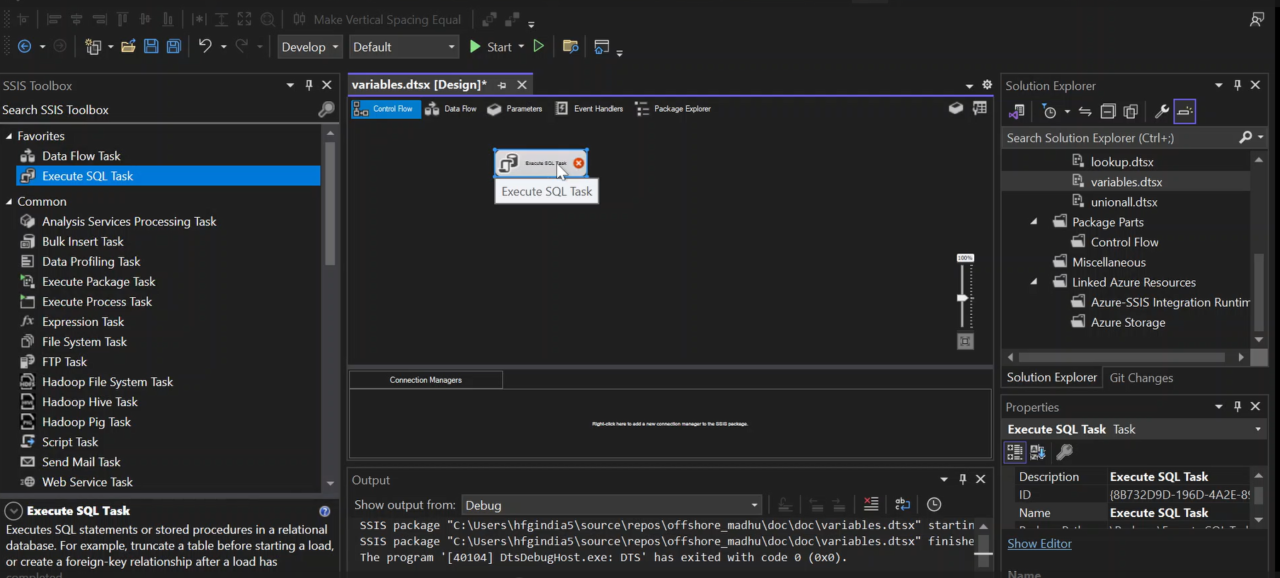The width and height of the screenshot is (1280, 578).
Task: Select the variables.dtsx [Design] document tab
Action: click(x=419, y=85)
